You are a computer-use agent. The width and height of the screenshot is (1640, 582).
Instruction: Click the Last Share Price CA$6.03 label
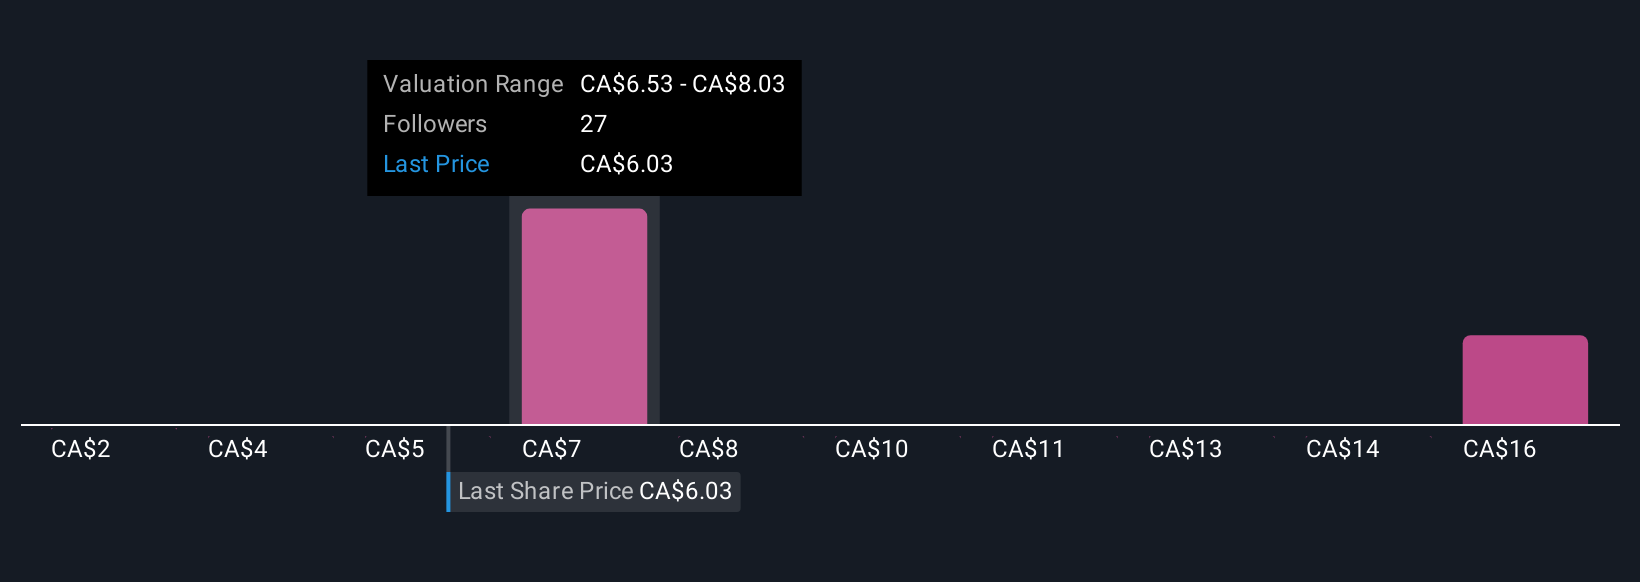[x=595, y=491]
